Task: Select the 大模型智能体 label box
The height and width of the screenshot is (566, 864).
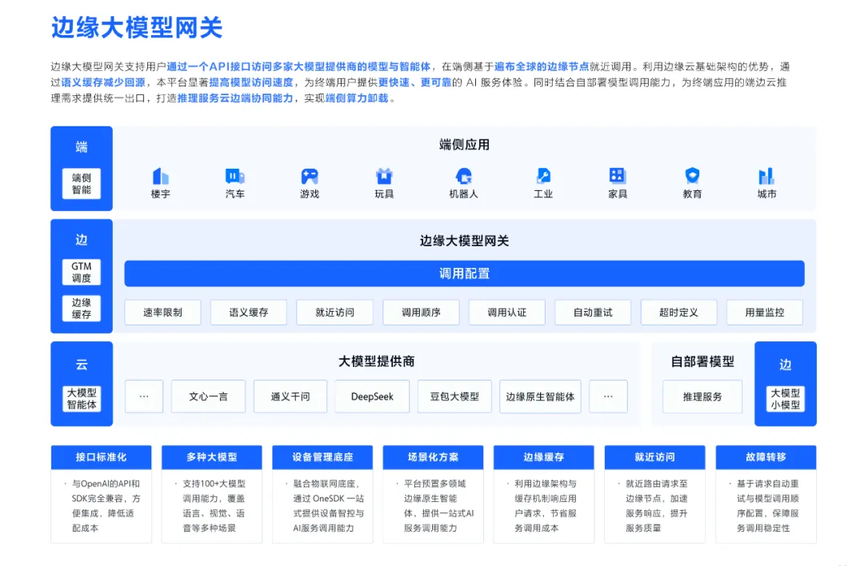Action: coord(82,399)
